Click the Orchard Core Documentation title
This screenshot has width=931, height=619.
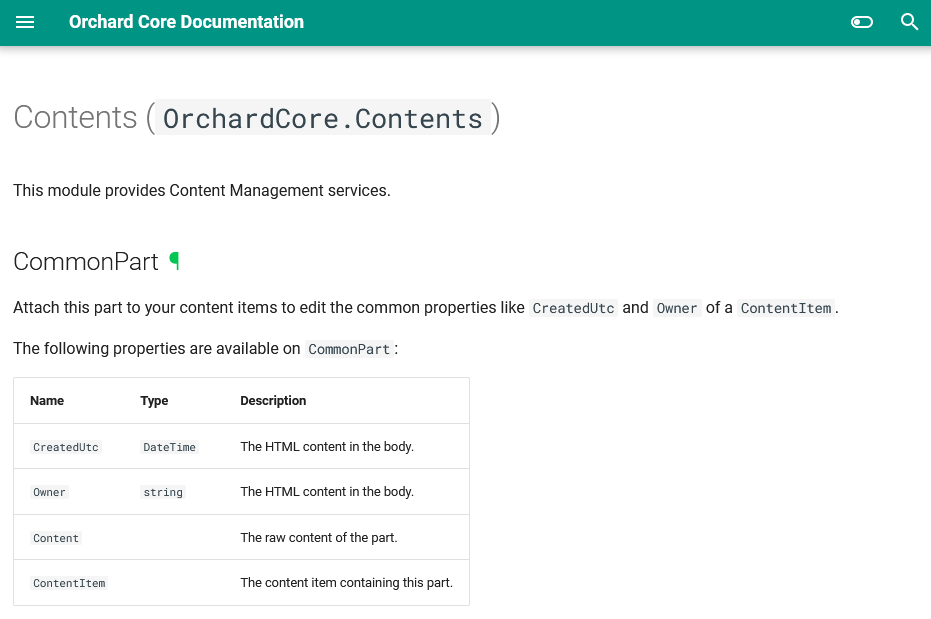click(x=186, y=22)
